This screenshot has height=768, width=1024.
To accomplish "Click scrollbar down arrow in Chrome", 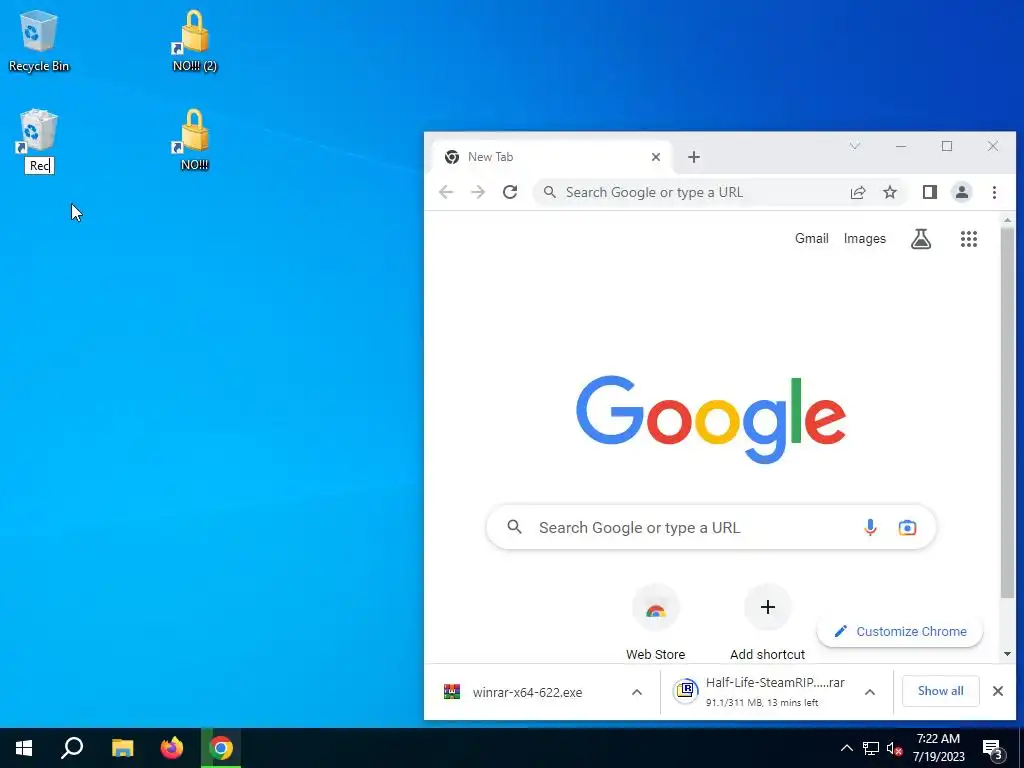I will coord(1007,654).
